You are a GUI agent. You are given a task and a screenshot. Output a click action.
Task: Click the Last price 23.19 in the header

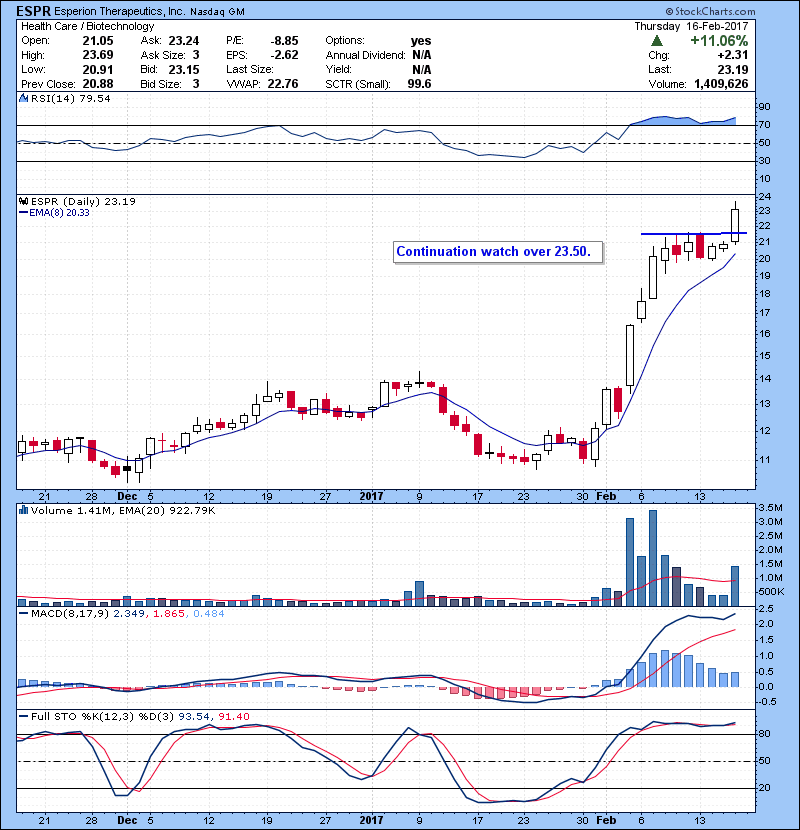pos(733,69)
